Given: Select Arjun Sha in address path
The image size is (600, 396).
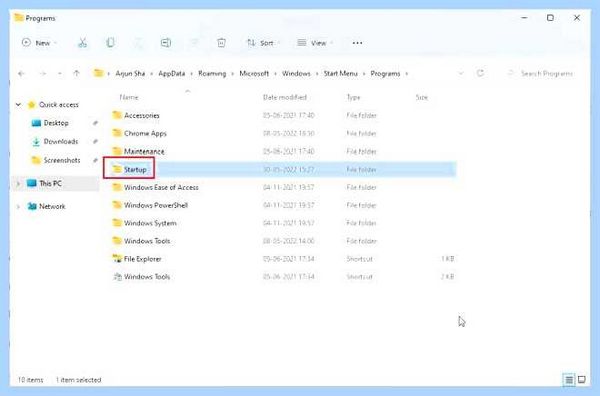Looking at the screenshot, I should tap(130, 73).
